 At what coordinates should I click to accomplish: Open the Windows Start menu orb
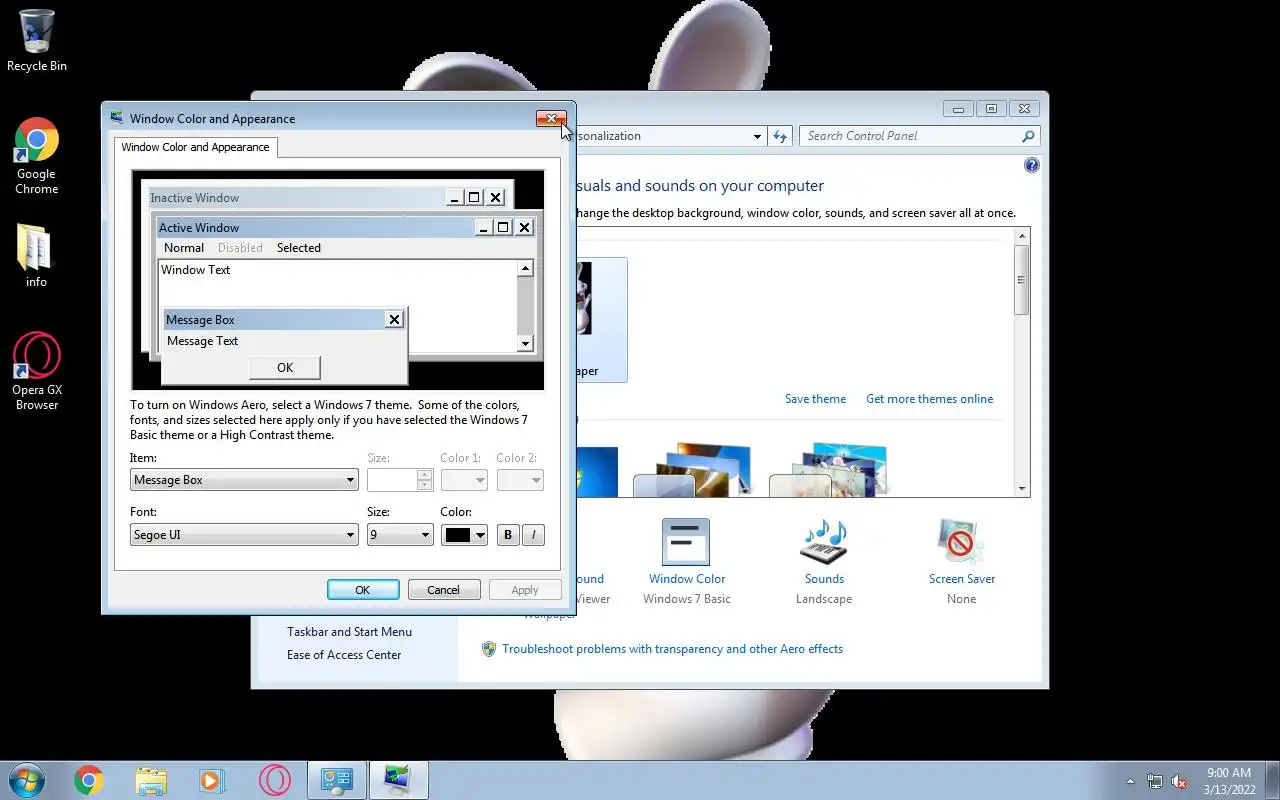(27, 780)
